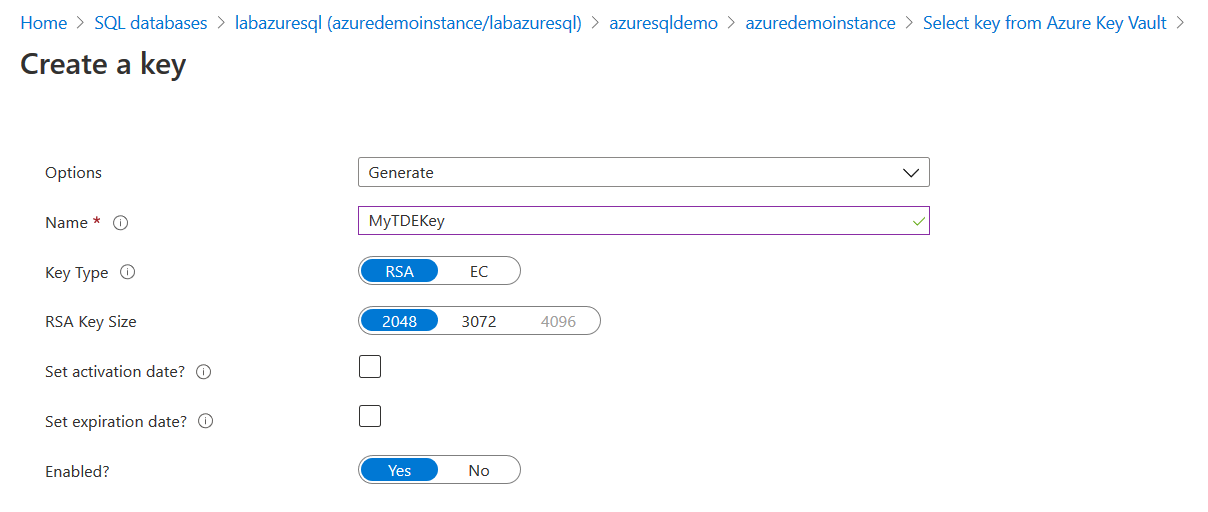Image resolution: width=1208 pixels, height=512 pixels.
Task: Select EC key type
Action: click(x=479, y=271)
